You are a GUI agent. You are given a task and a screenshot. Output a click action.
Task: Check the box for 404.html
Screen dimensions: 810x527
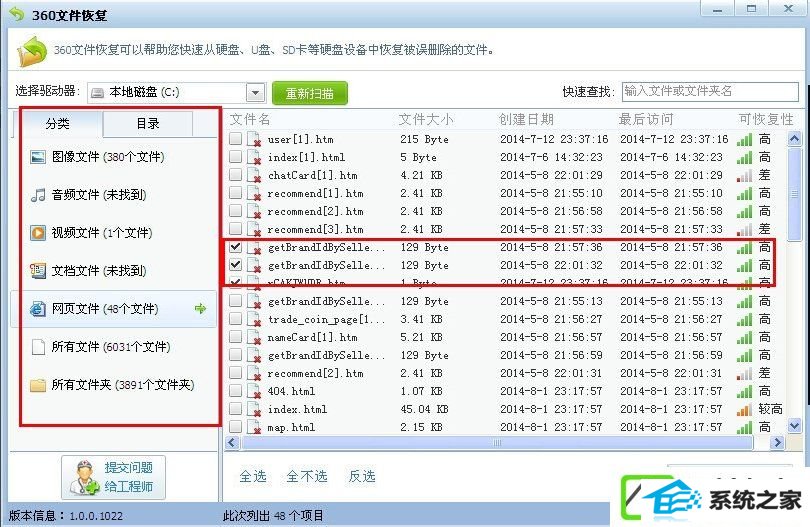[236, 391]
